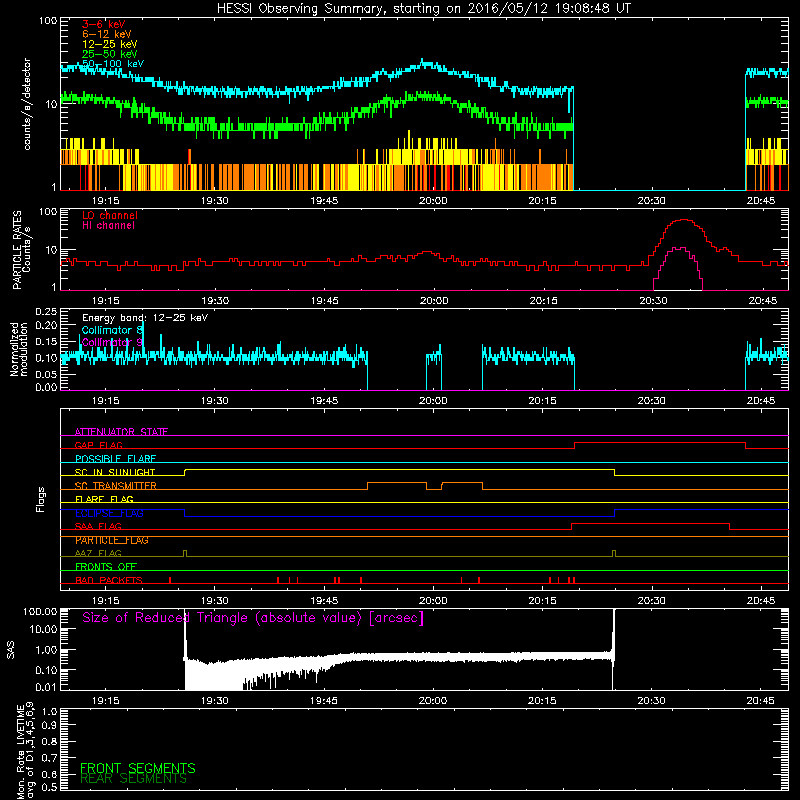The width and height of the screenshot is (800, 800).
Task: Click the counts/s/detector axis label
Action: pos(27,104)
